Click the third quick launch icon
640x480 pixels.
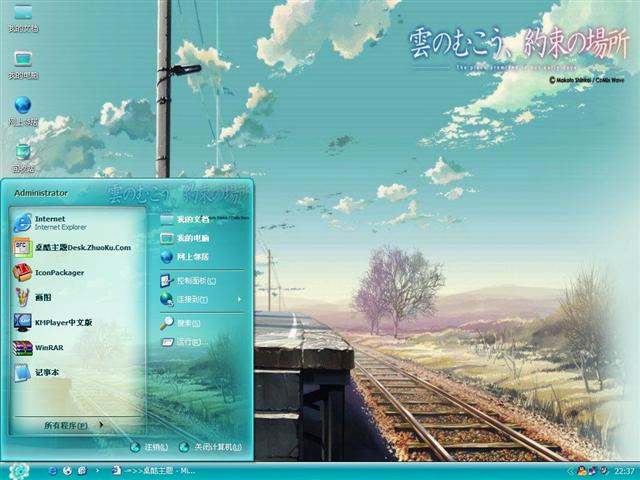coord(82,471)
